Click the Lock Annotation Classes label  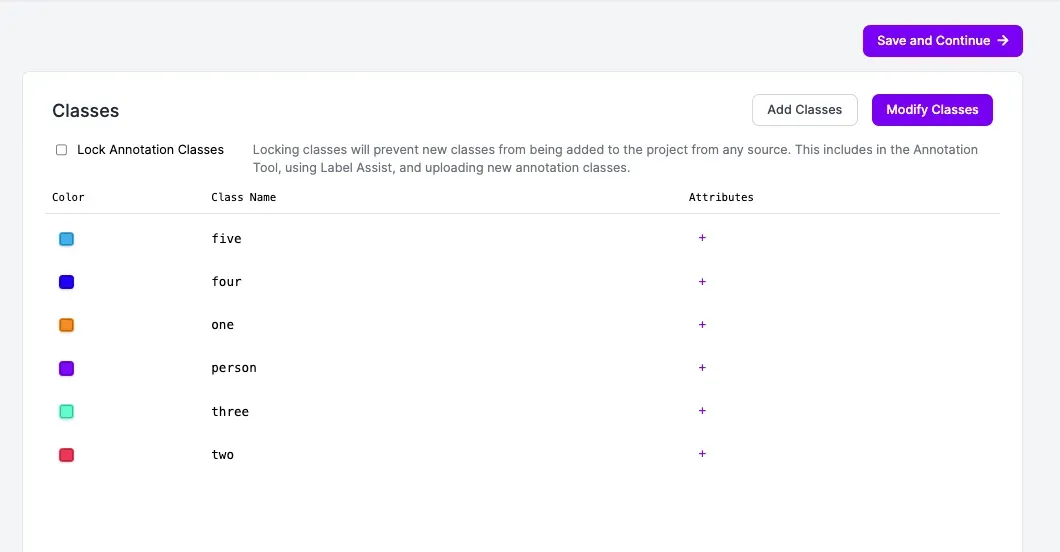[x=150, y=150]
